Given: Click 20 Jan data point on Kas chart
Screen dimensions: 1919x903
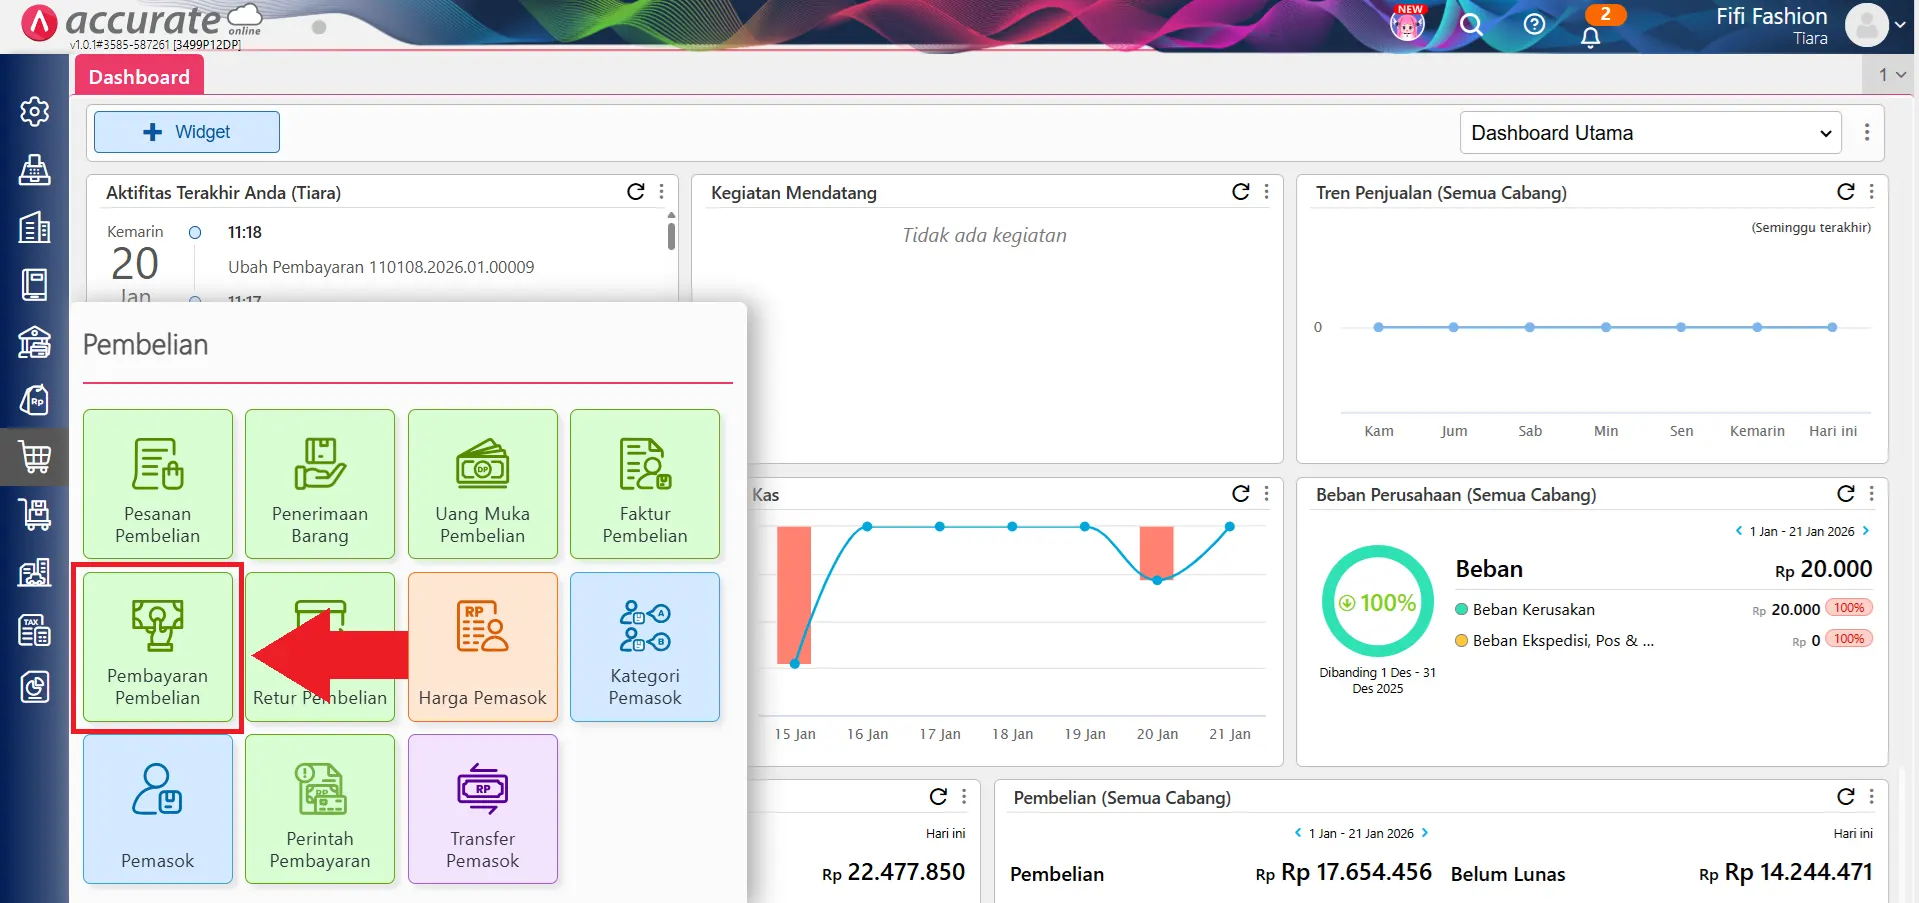Looking at the screenshot, I should pos(1157,580).
